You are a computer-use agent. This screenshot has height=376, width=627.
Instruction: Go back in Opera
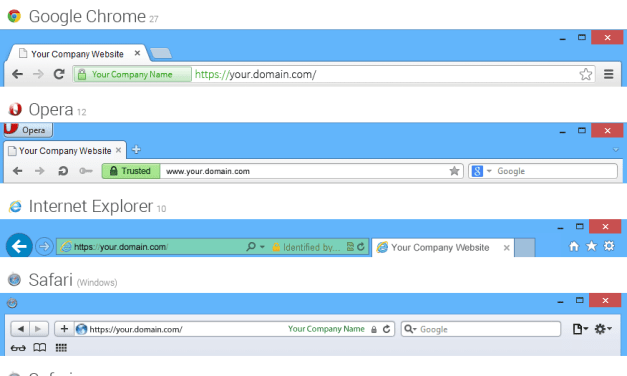coord(17,171)
